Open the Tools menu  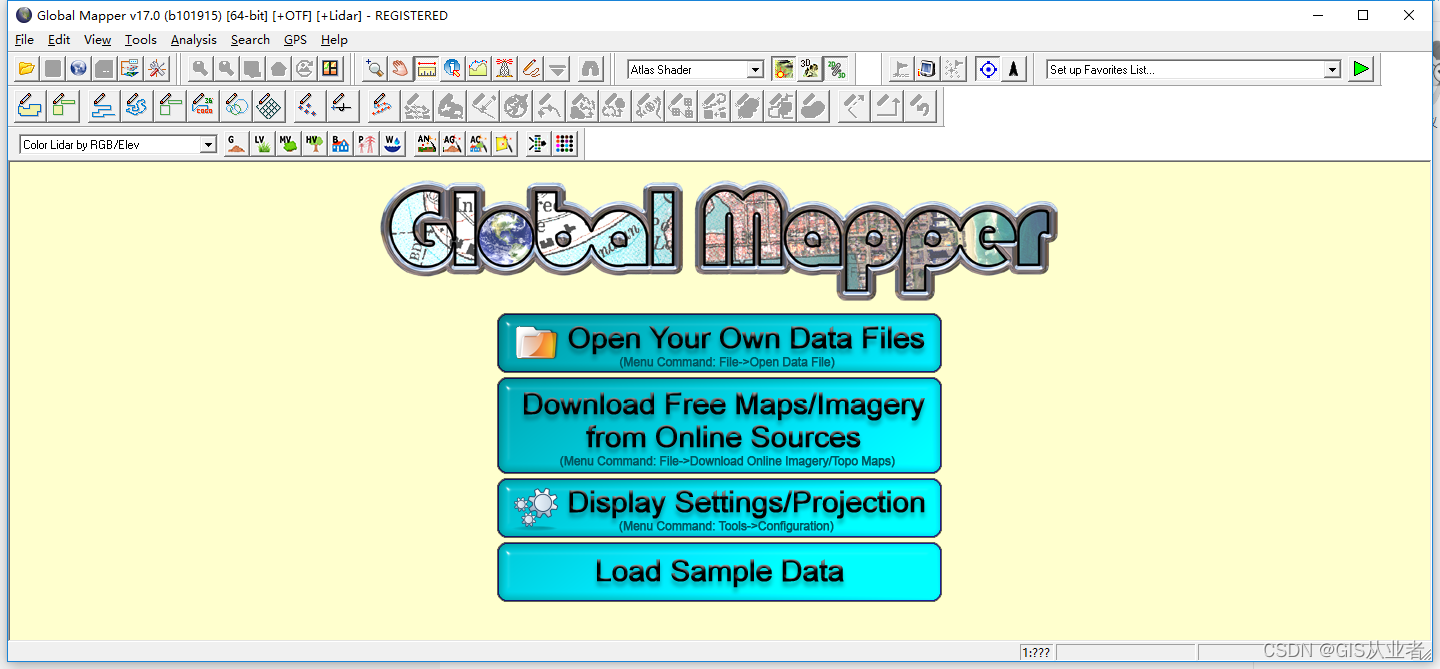[x=141, y=40]
